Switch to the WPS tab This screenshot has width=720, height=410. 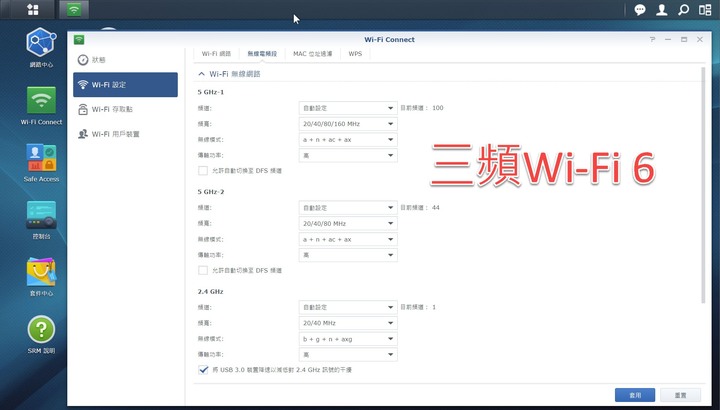click(x=355, y=54)
